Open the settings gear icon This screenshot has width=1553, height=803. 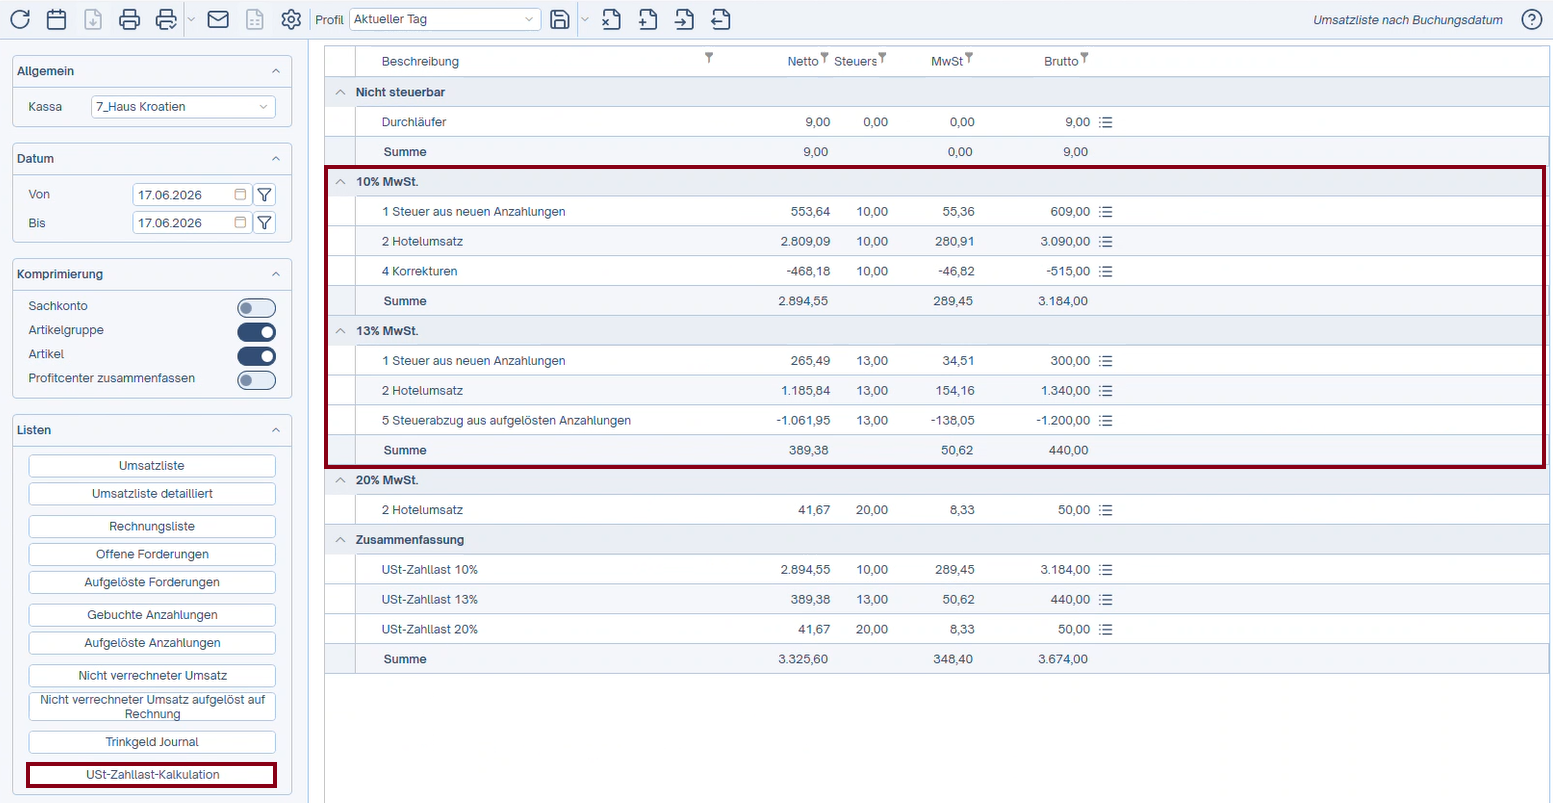(x=291, y=19)
